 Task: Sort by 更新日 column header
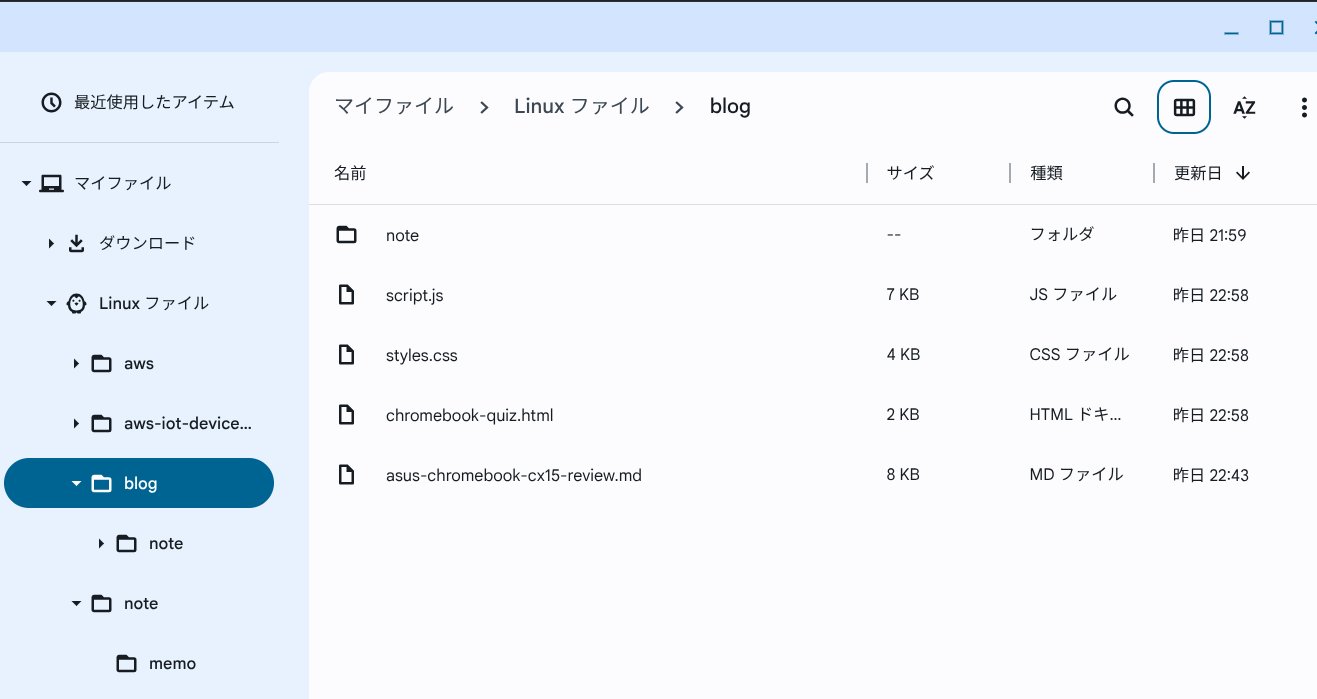pos(1198,173)
